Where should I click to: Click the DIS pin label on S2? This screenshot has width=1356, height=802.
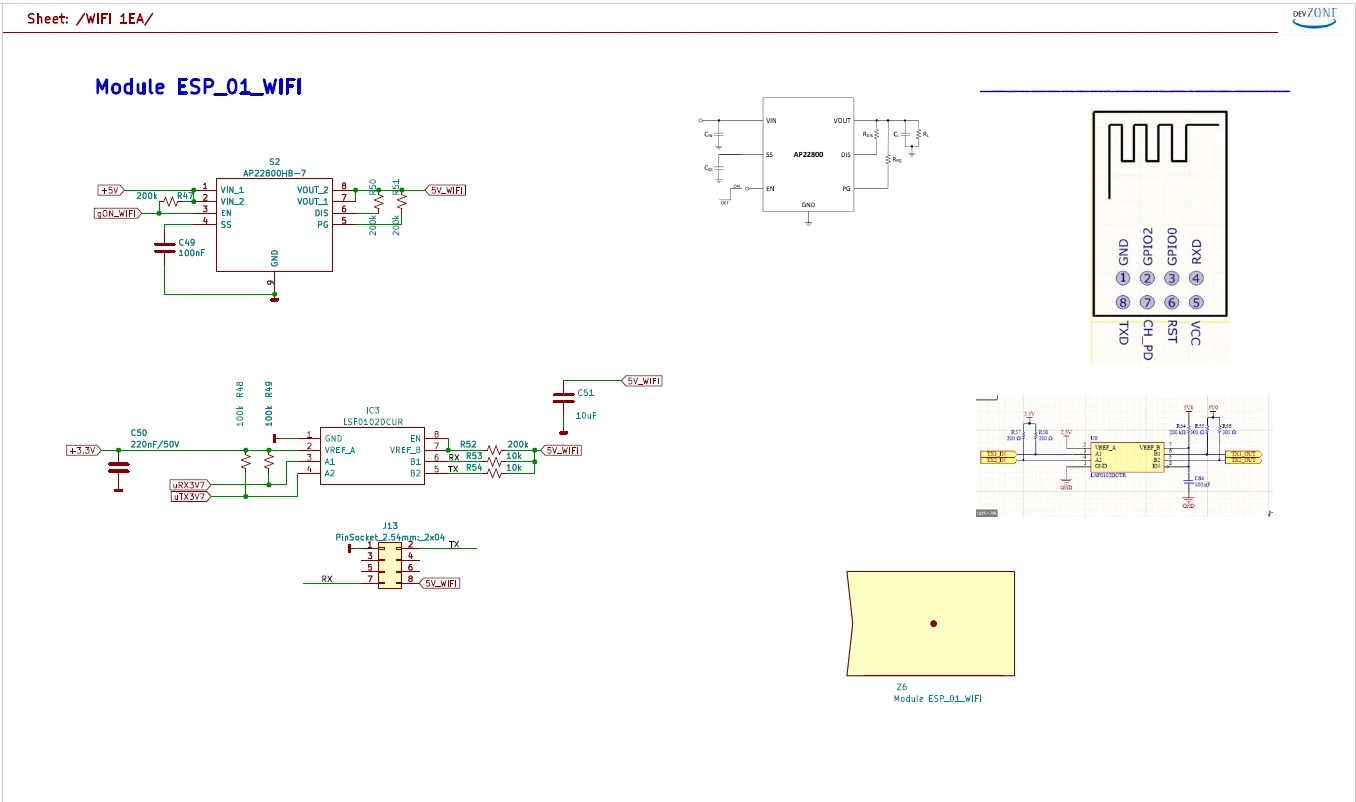(x=321, y=213)
